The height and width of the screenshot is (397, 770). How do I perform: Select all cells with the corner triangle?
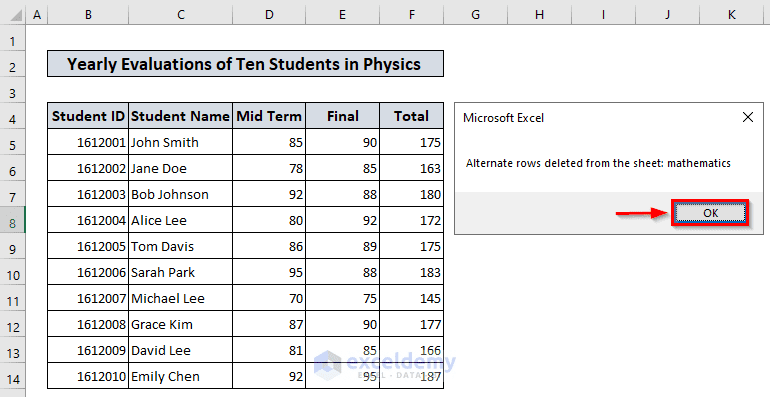[x=16, y=15]
